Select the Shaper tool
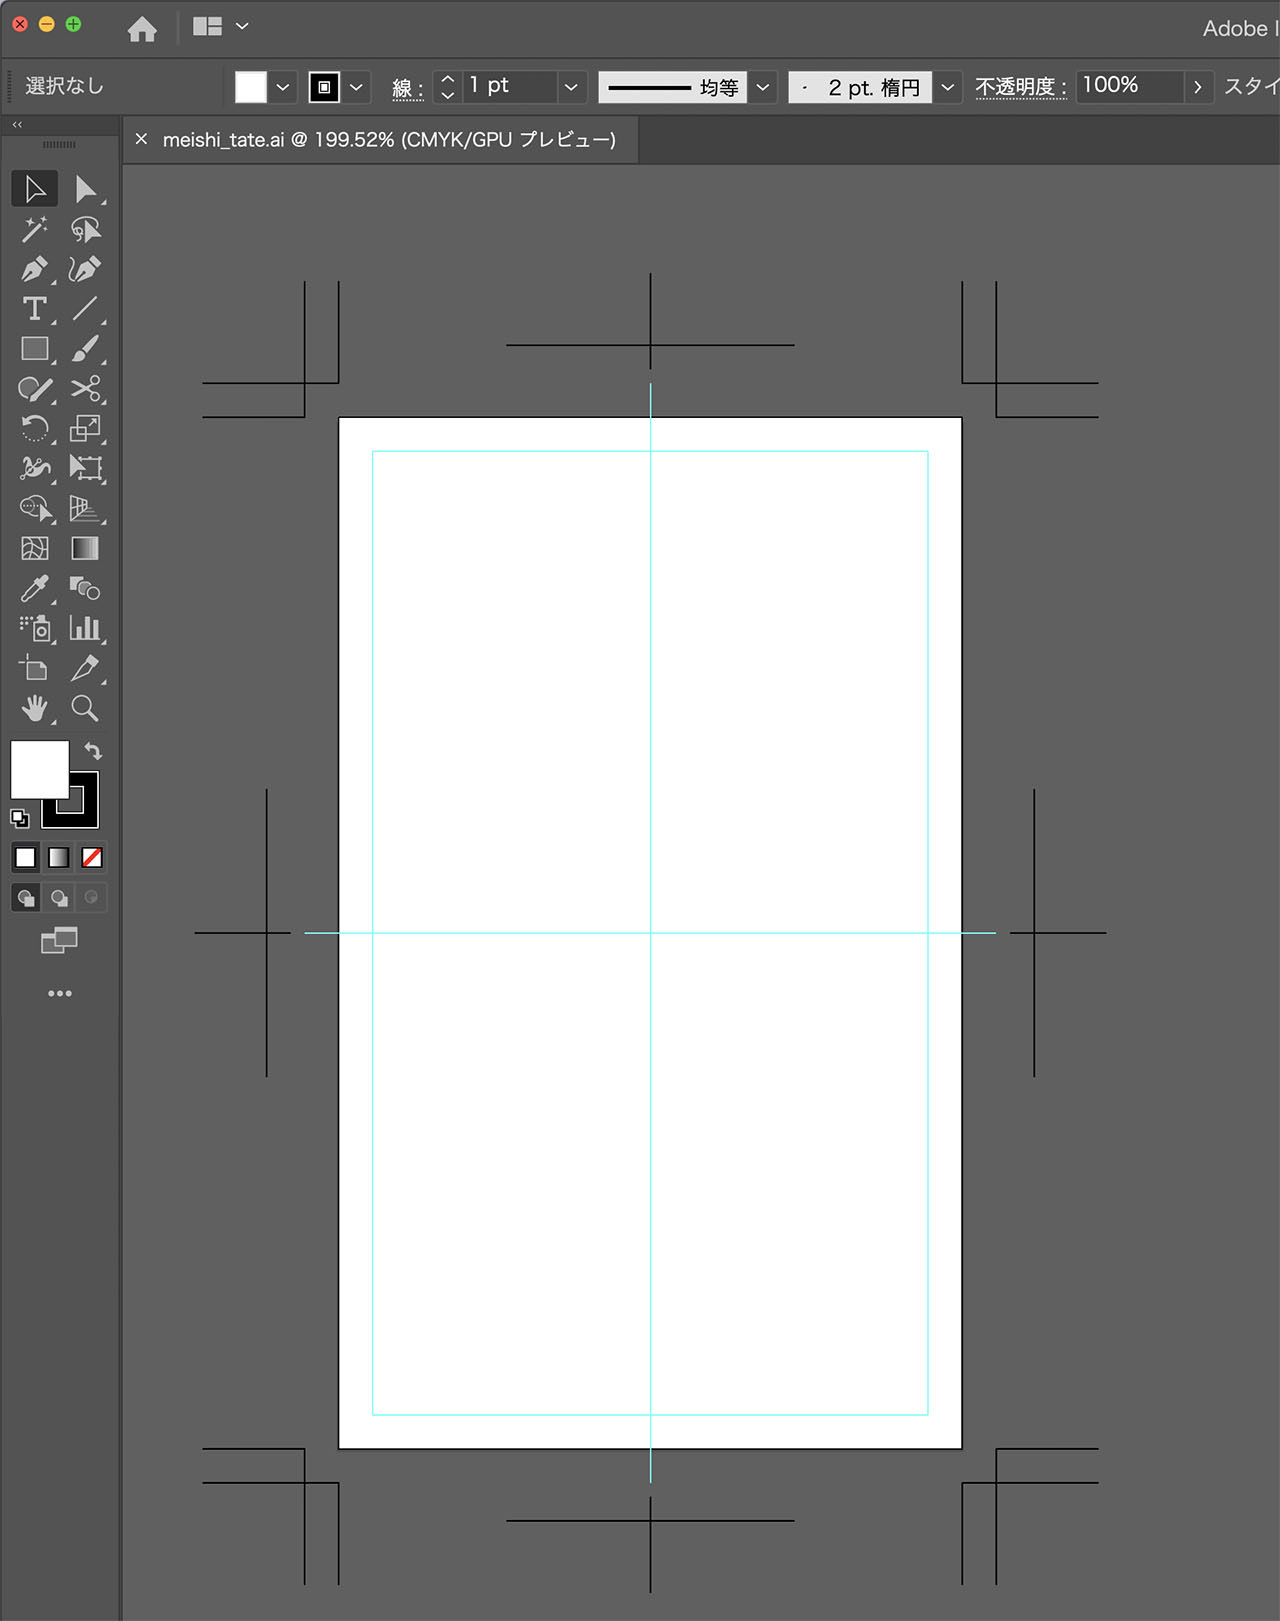 click(x=35, y=389)
